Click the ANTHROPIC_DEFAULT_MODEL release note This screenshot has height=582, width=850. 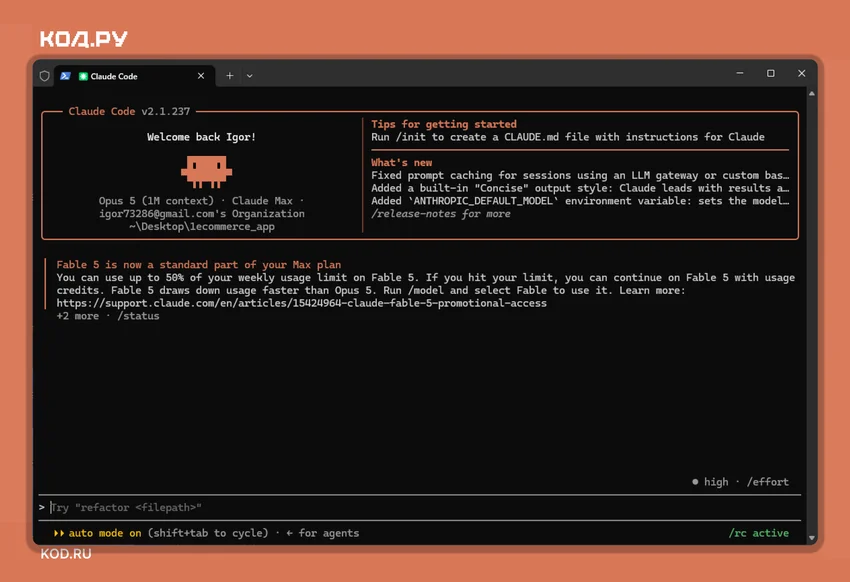pyautogui.click(x=580, y=201)
